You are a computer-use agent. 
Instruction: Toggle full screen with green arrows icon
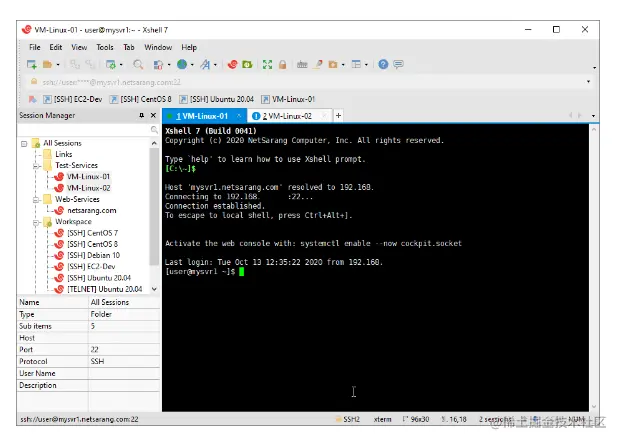click(268, 64)
